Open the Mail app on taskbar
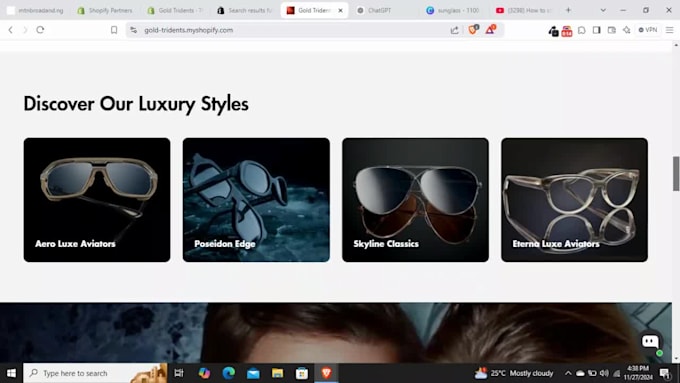This screenshot has width=680, height=383. pyautogui.click(x=253, y=373)
